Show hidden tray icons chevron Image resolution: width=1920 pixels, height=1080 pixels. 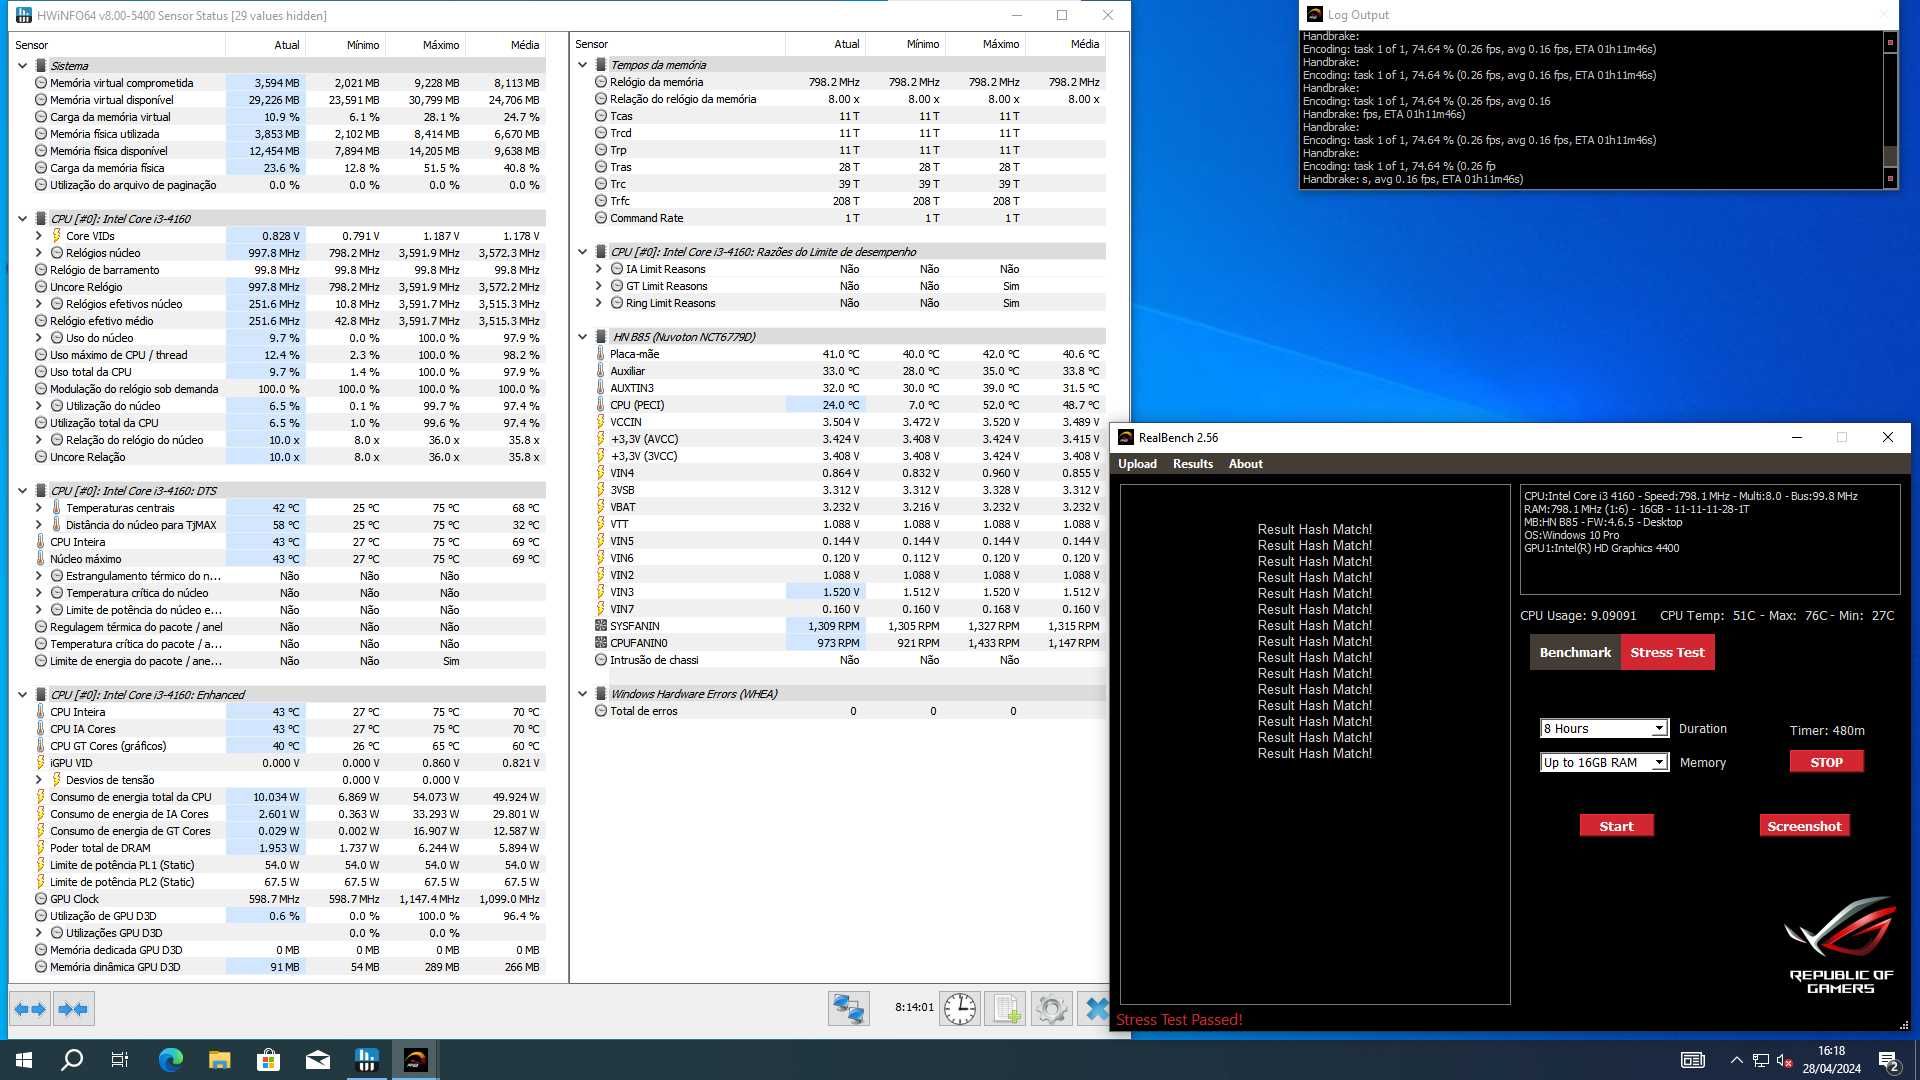[1736, 1060]
